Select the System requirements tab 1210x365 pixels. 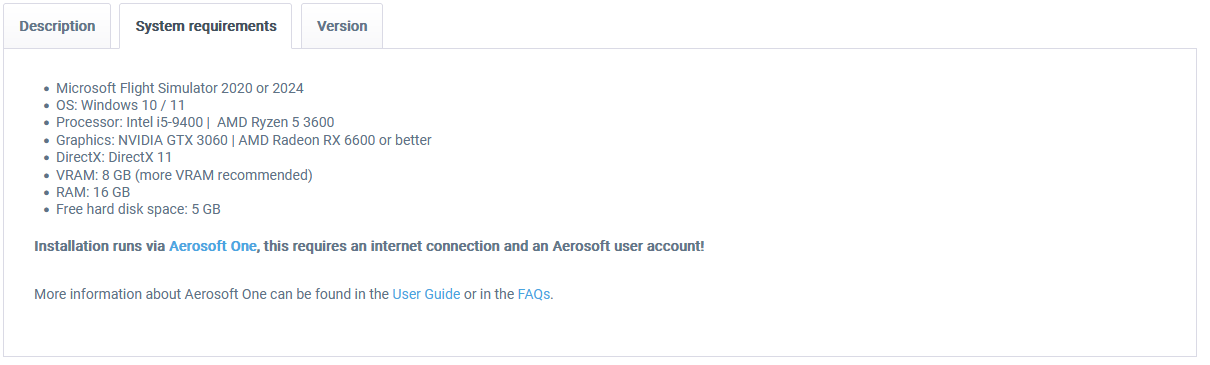206,26
